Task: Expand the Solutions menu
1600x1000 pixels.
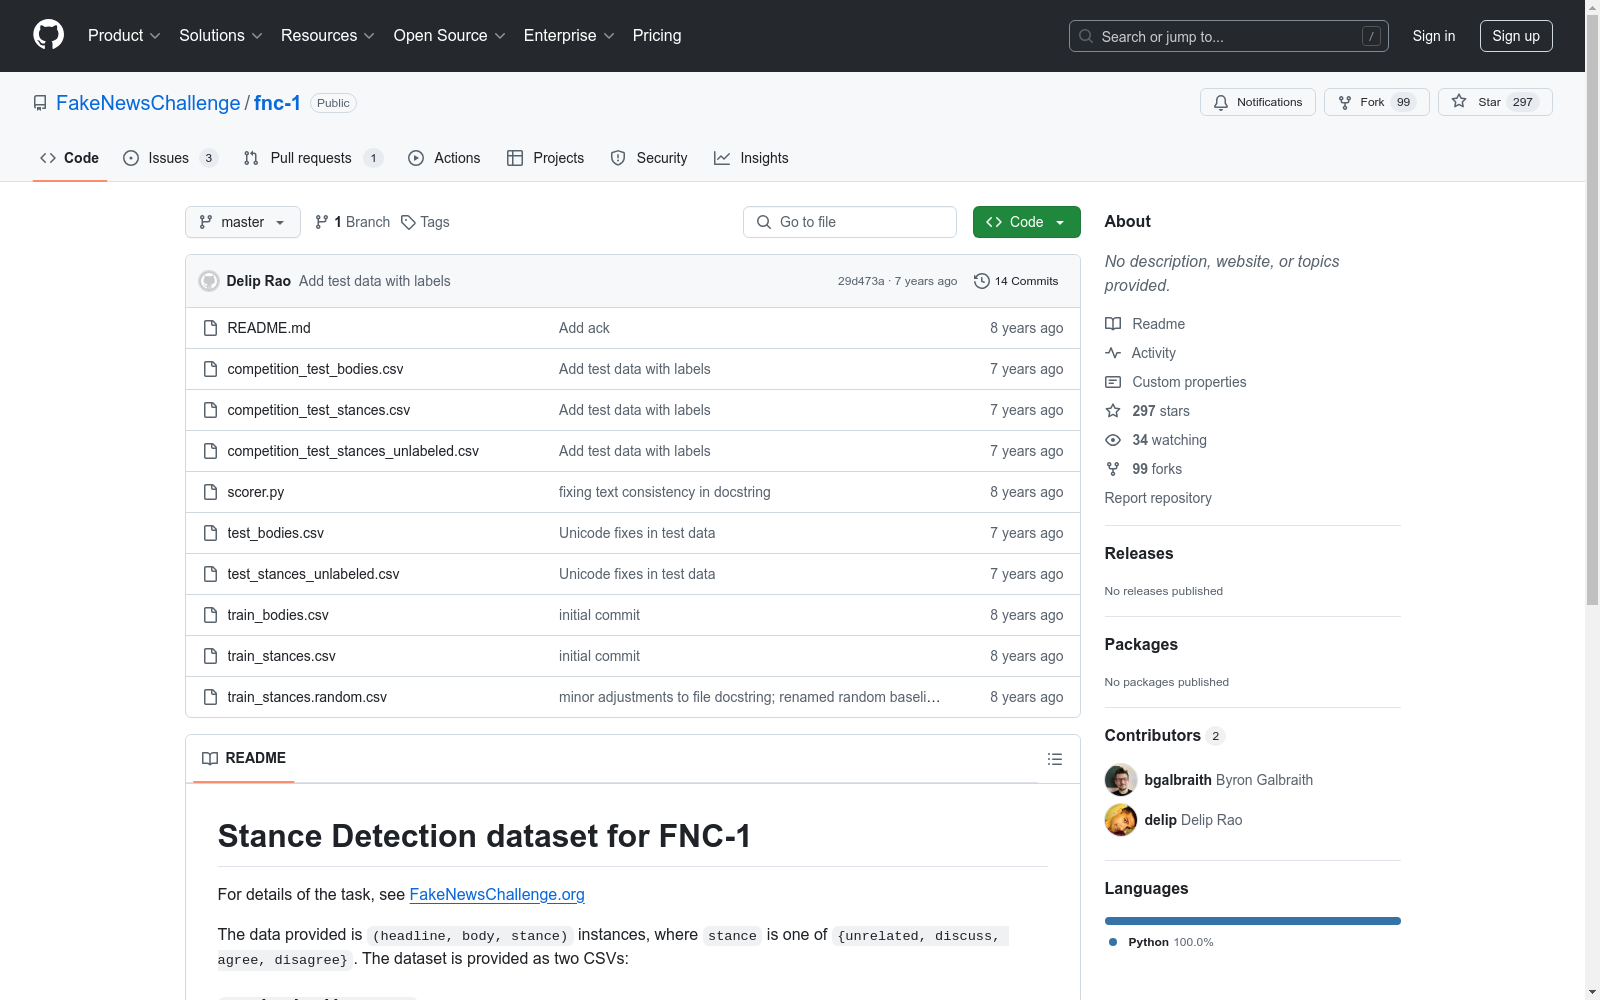Action: pyautogui.click(x=221, y=36)
